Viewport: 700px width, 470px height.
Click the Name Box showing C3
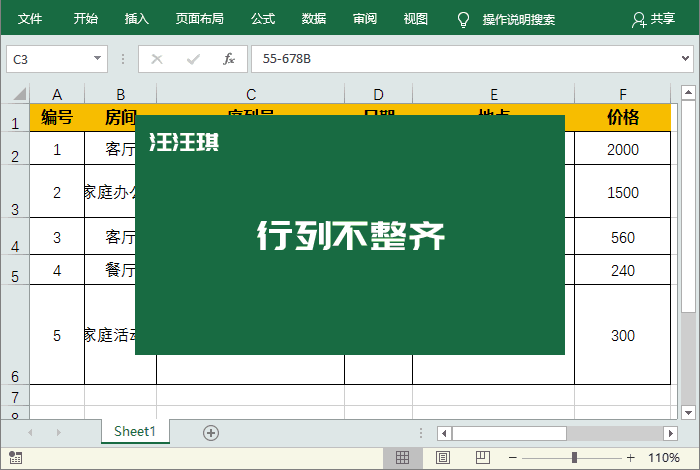coord(49,59)
